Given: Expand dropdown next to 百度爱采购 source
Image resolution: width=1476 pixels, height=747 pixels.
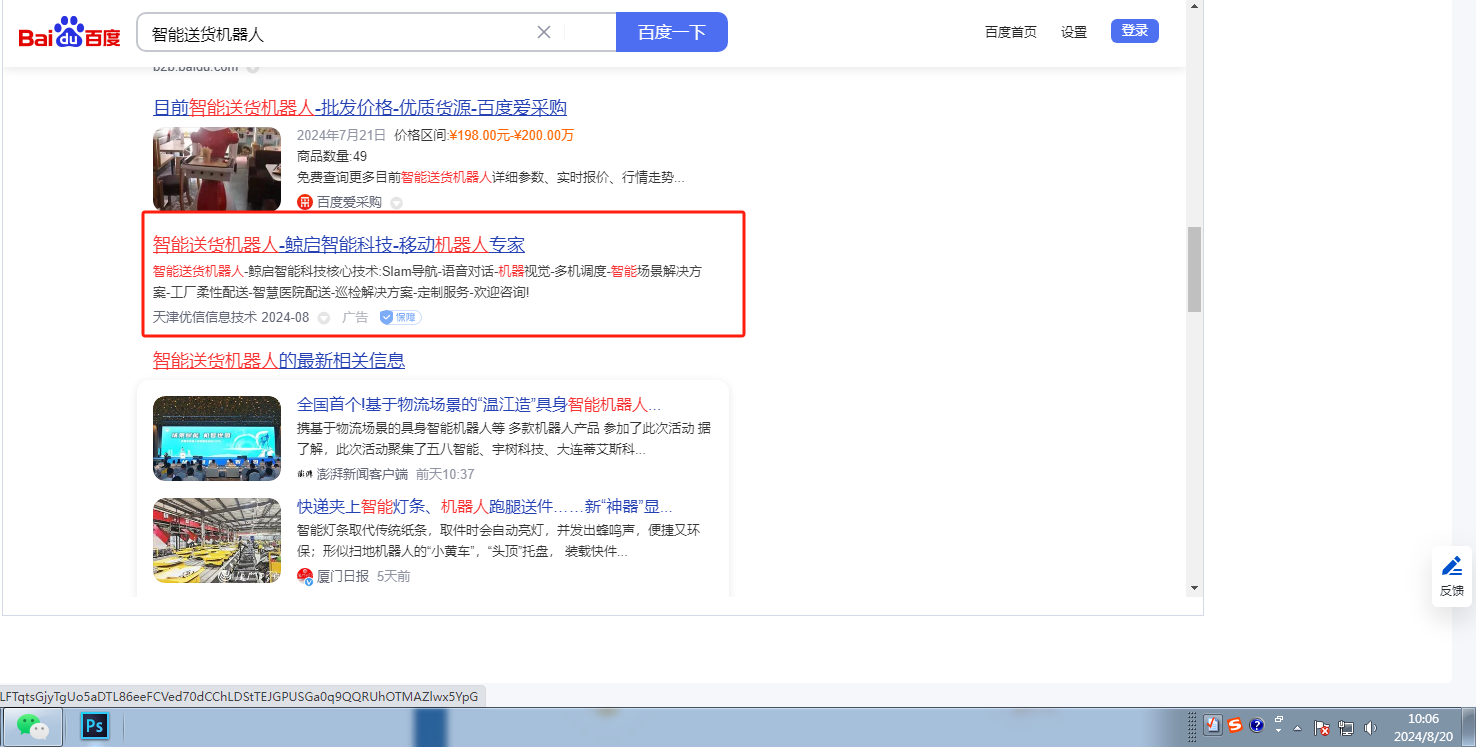Looking at the screenshot, I should 396,203.
